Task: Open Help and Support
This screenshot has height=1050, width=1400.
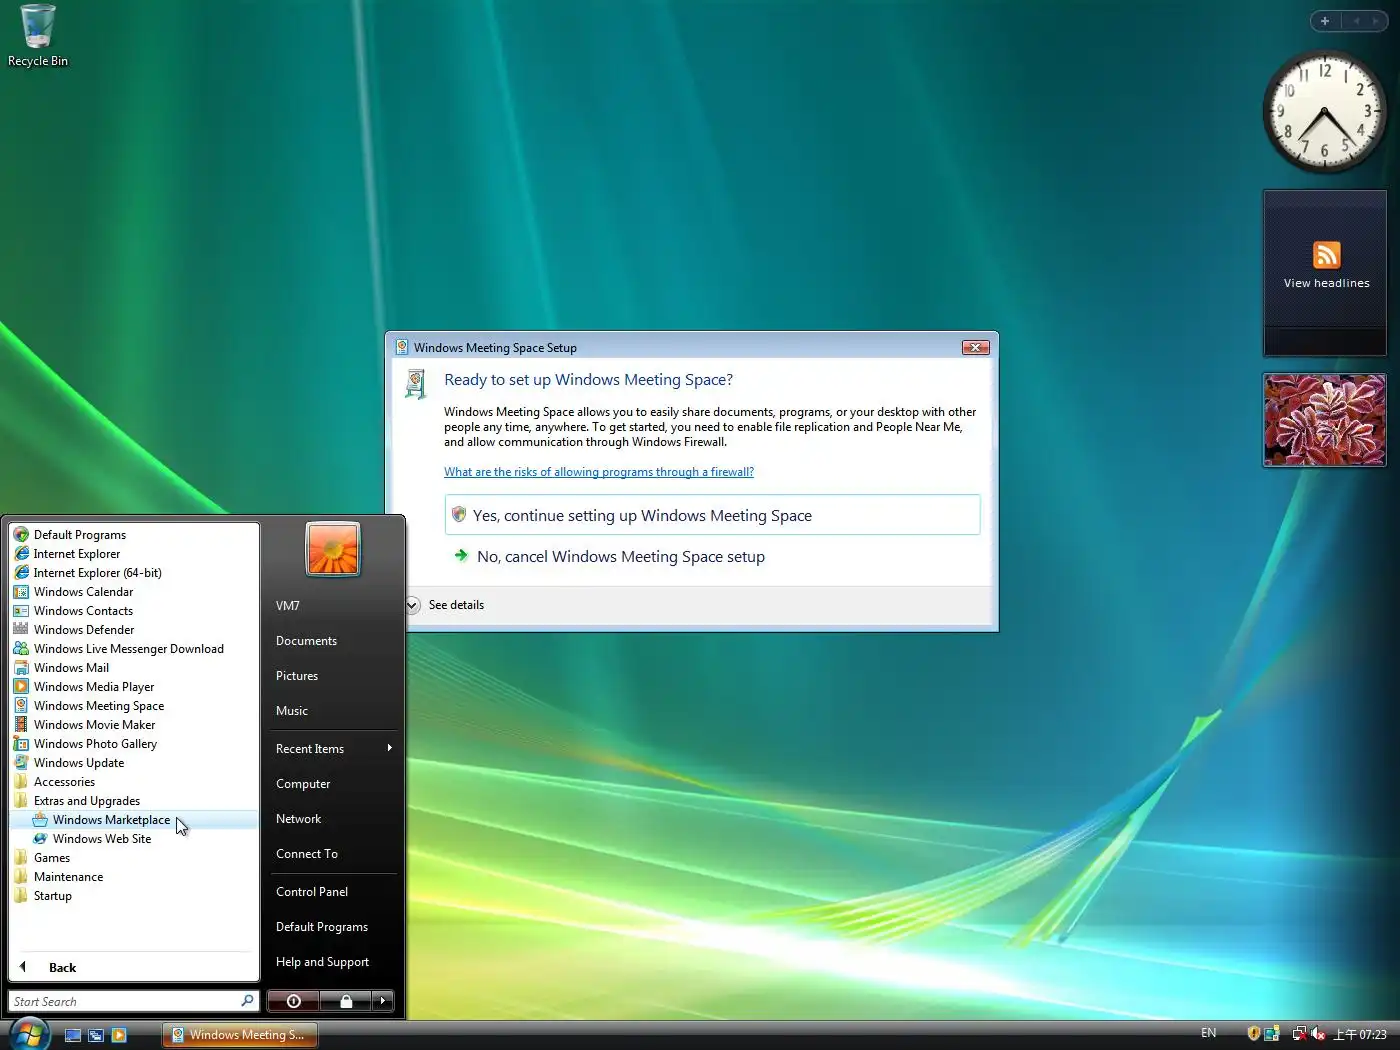Action: [x=332, y=962]
